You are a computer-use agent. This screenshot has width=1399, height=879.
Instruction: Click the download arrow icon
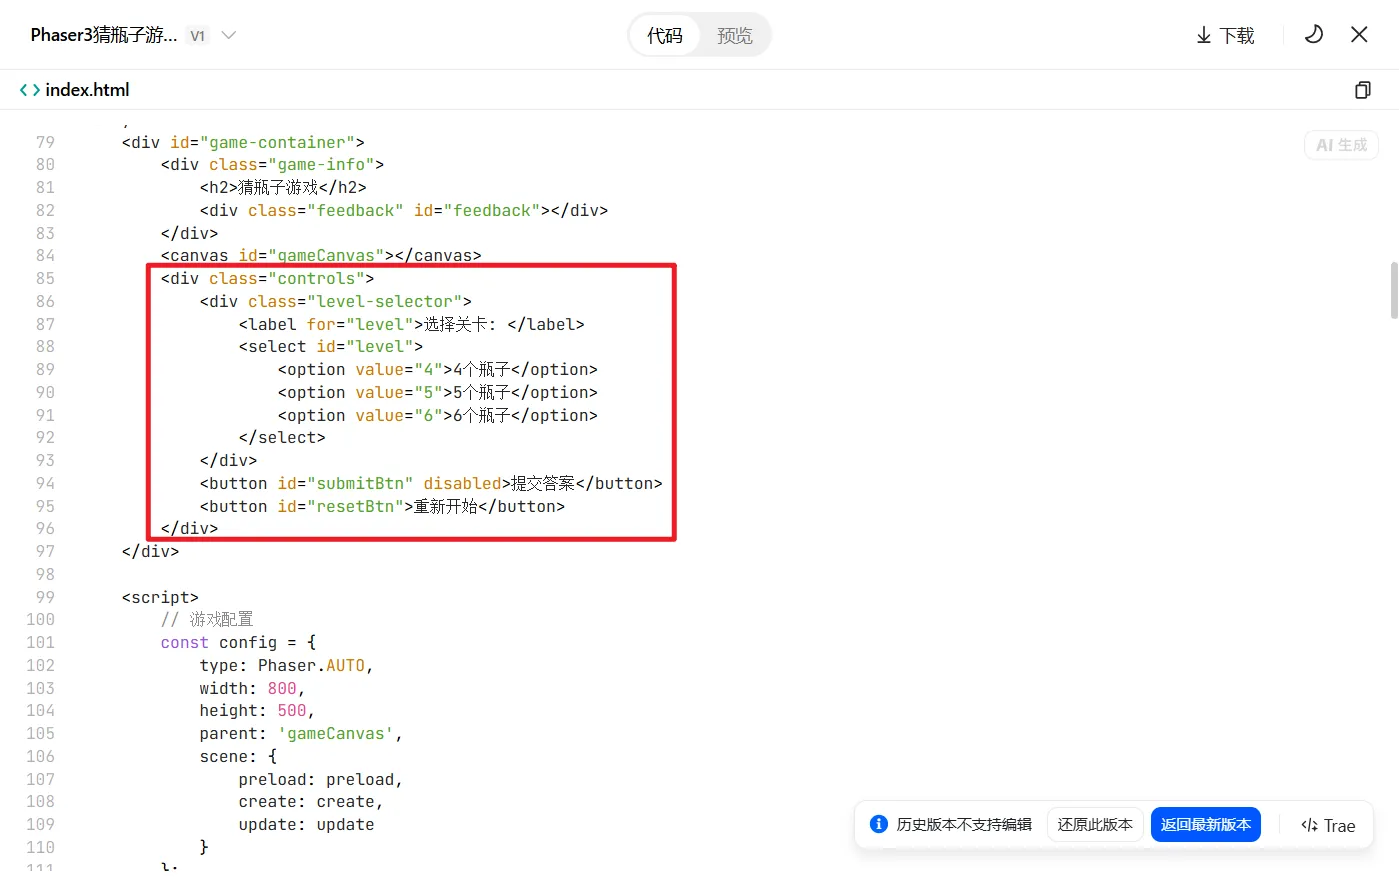tap(1204, 36)
